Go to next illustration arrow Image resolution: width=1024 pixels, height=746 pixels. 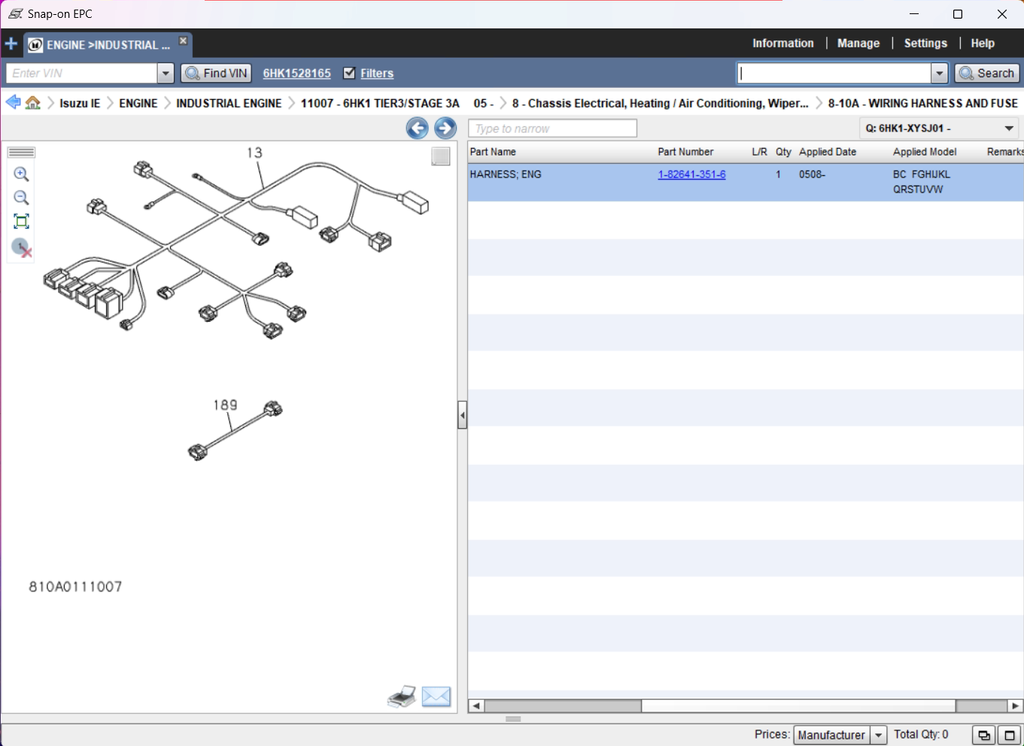[445, 128]
